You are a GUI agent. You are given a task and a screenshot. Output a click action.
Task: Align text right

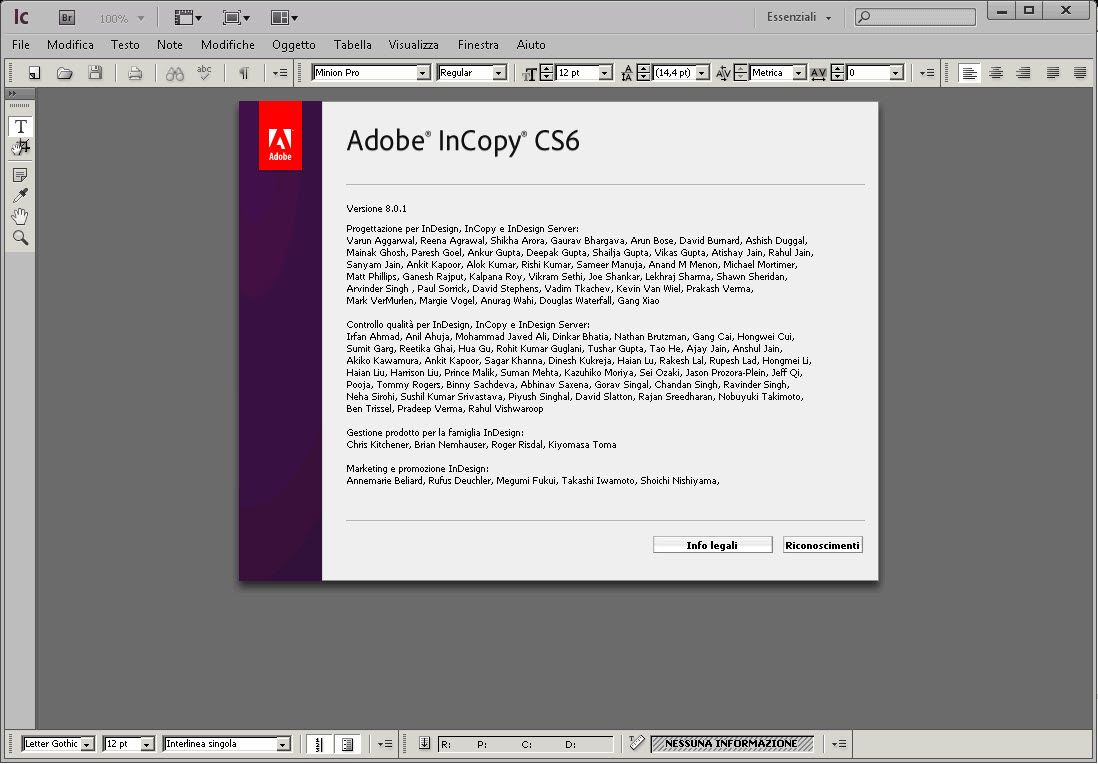[x=1023, y=73]
